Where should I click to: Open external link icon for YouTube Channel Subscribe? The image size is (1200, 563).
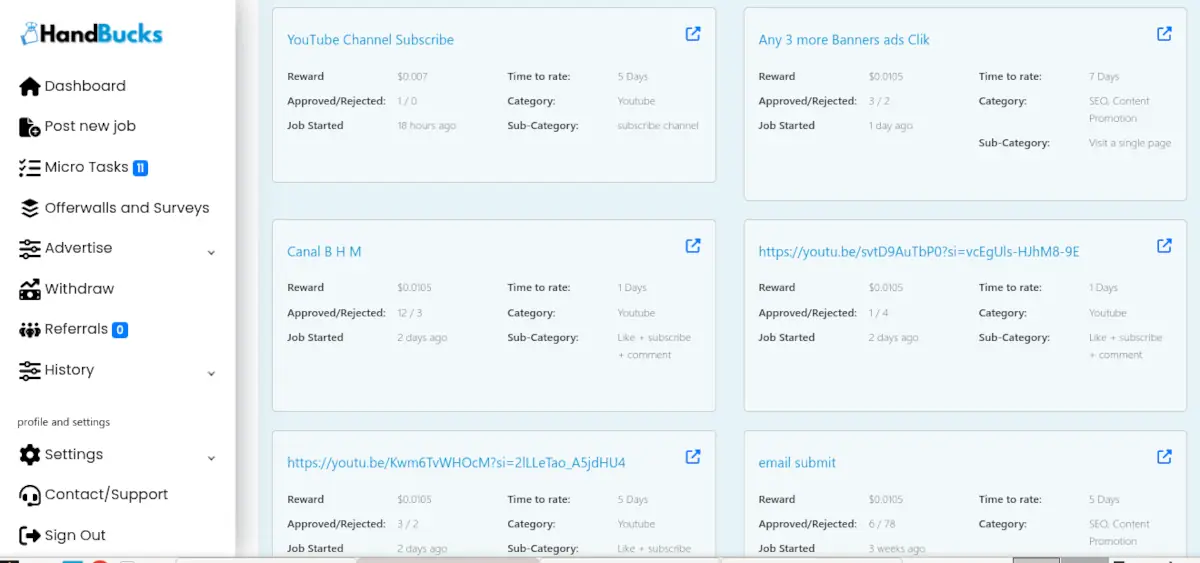(692, 34)
